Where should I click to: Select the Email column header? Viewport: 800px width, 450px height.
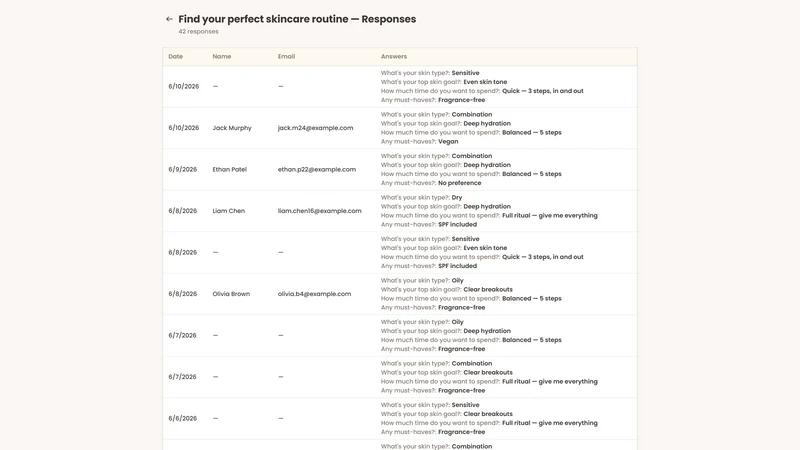click(x=286, y=57)
